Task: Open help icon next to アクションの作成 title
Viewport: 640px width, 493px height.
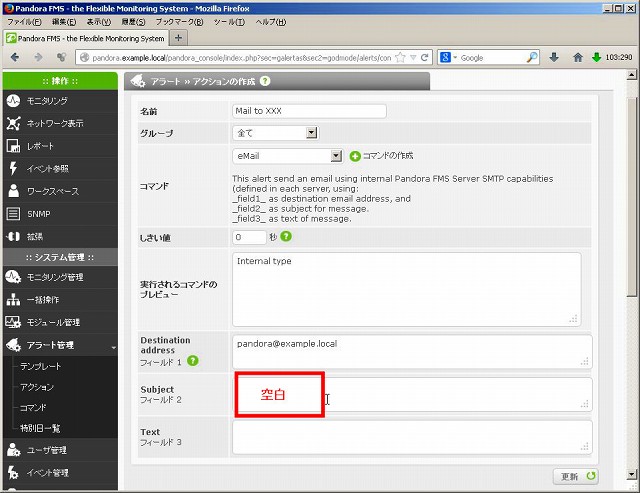Action: 265,81
